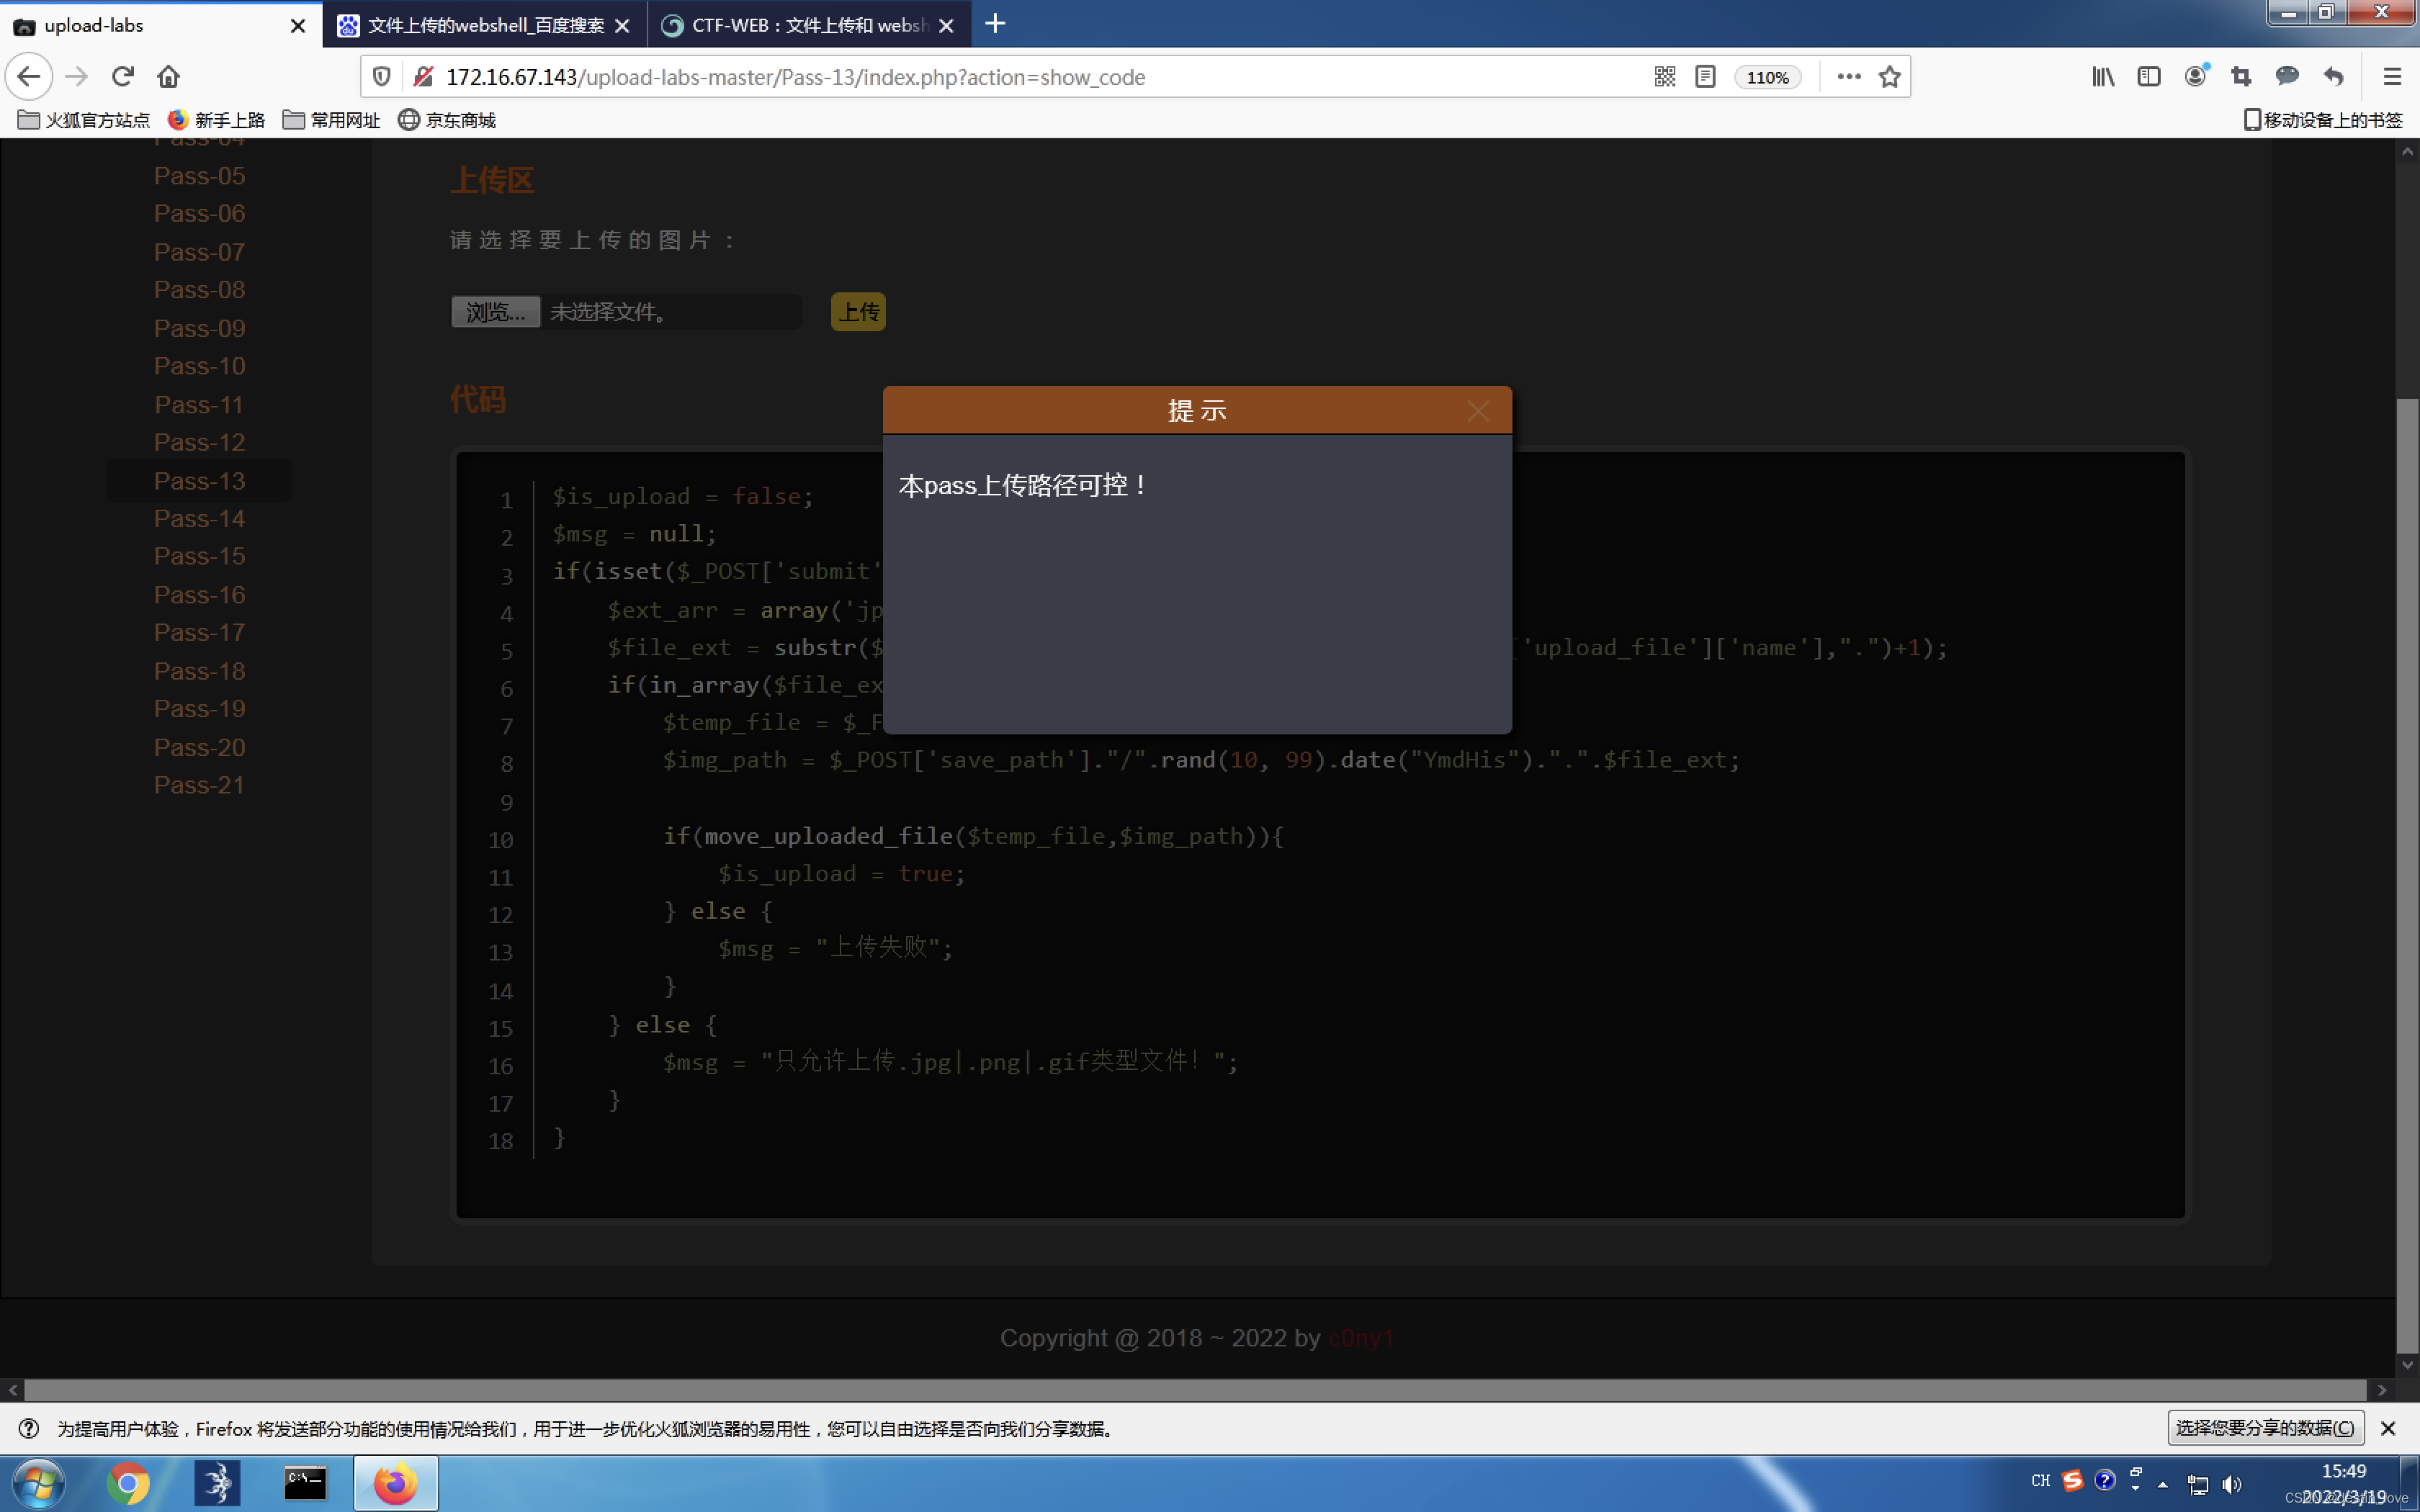Click the Firefox home icon

pos(168,76)
